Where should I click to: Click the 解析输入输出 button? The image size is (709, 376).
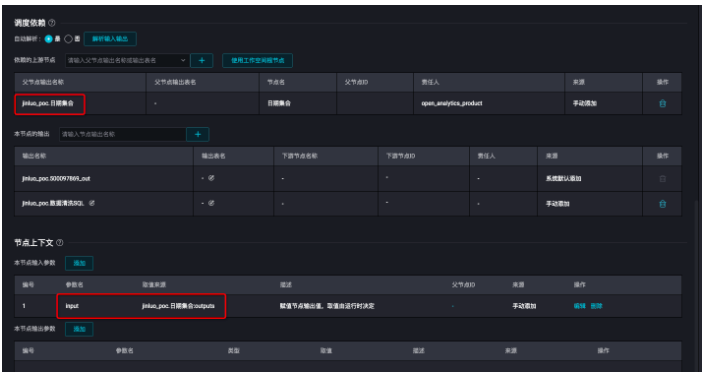[110, 39]
